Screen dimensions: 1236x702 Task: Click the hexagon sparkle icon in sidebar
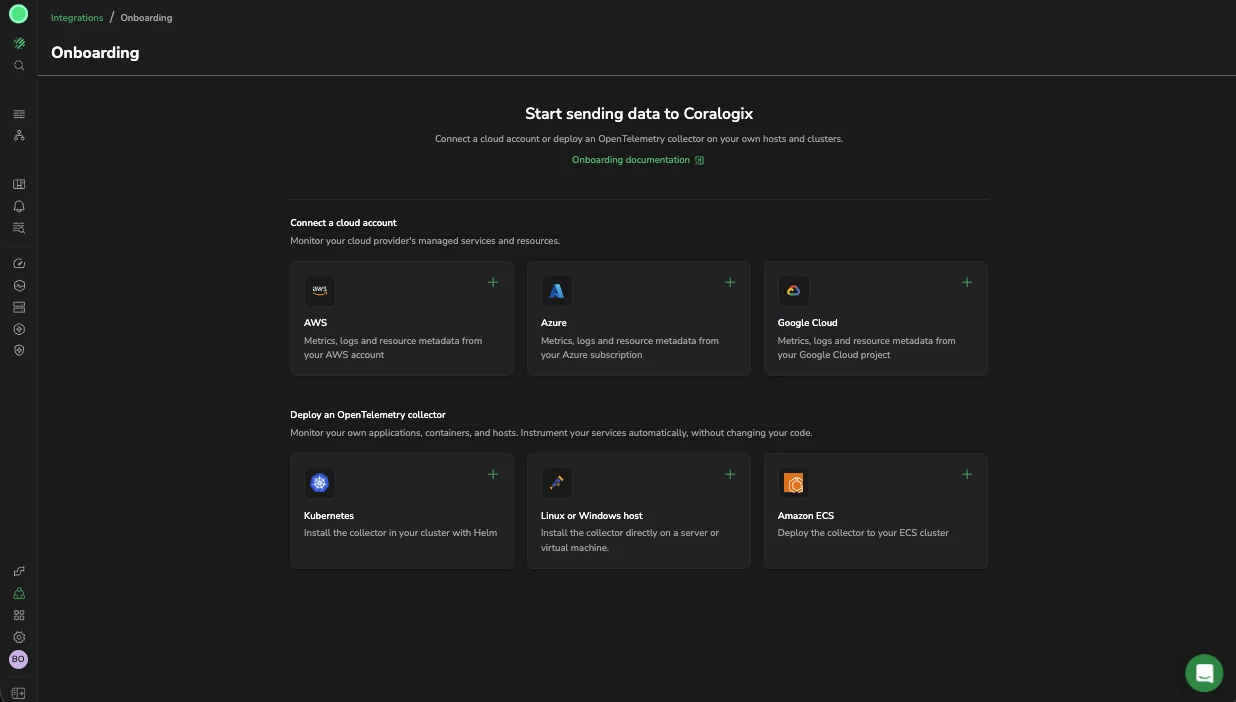pos(19,329)
